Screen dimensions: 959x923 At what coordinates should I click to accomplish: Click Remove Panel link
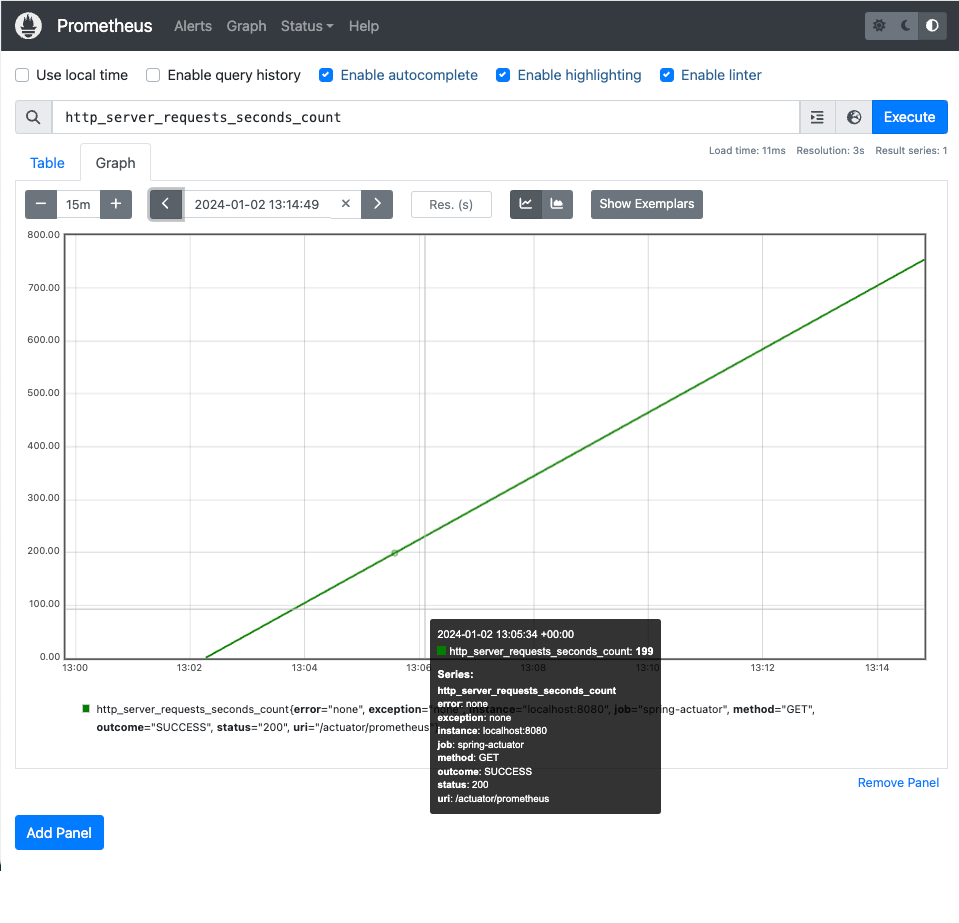tap(898, 783)
